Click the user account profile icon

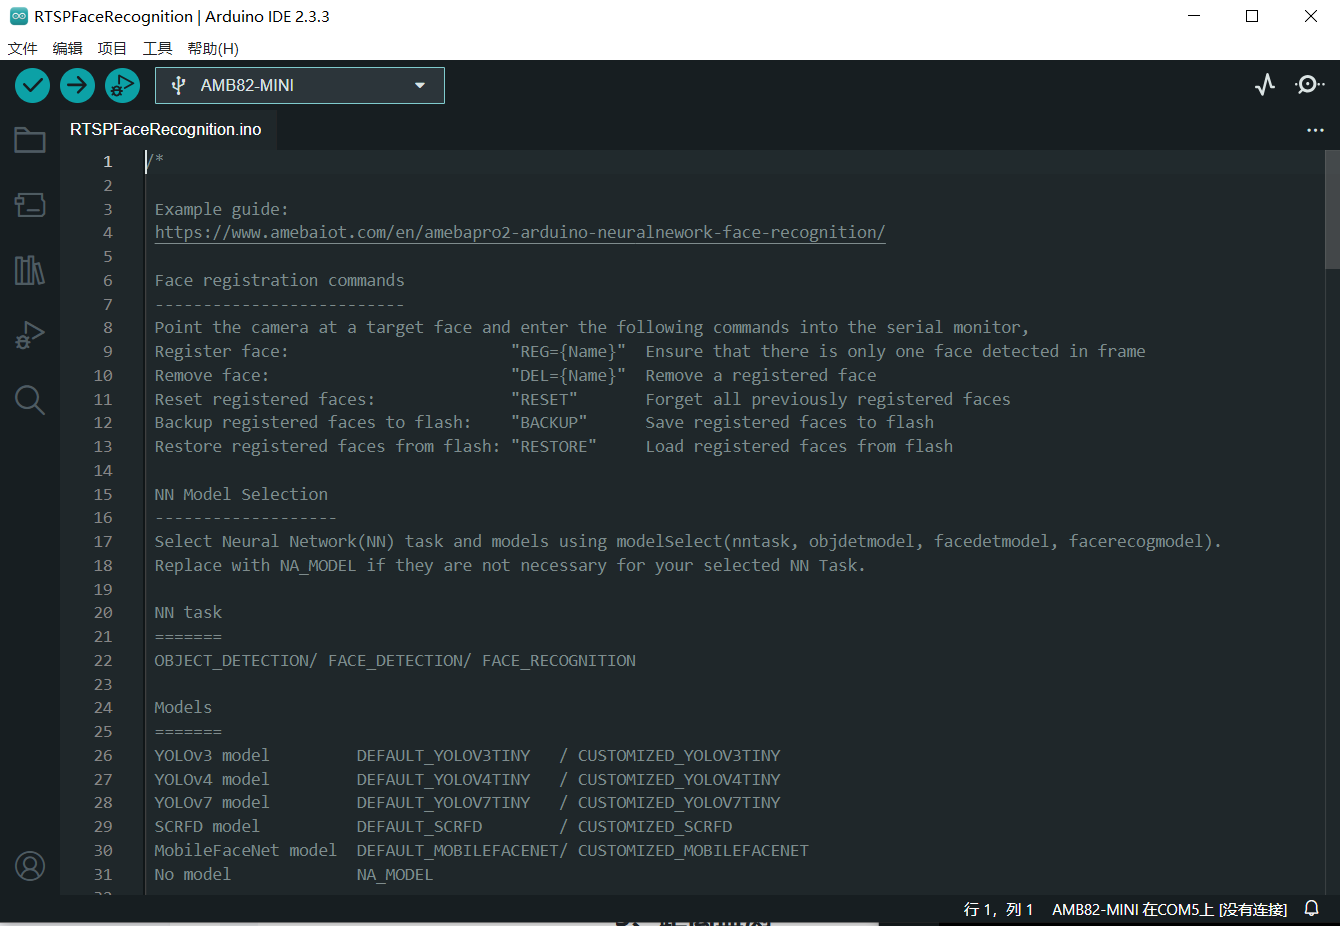[x=30, y=866]
